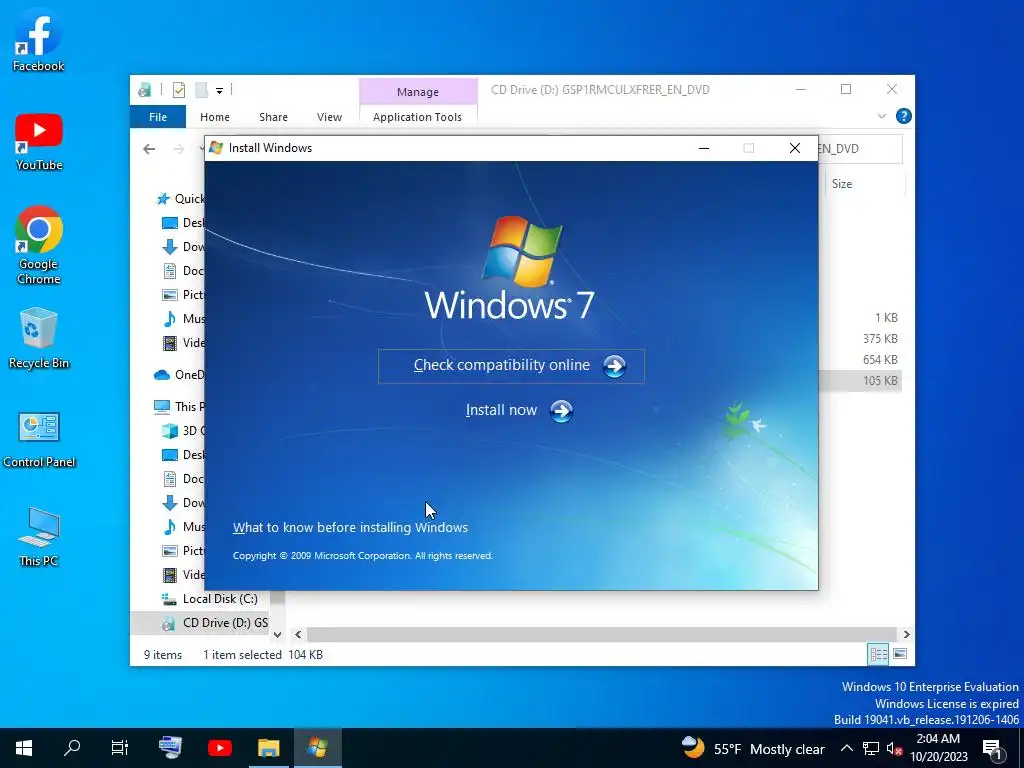Open the notification center icon
1024x768 pixels.
coord(993,748)
